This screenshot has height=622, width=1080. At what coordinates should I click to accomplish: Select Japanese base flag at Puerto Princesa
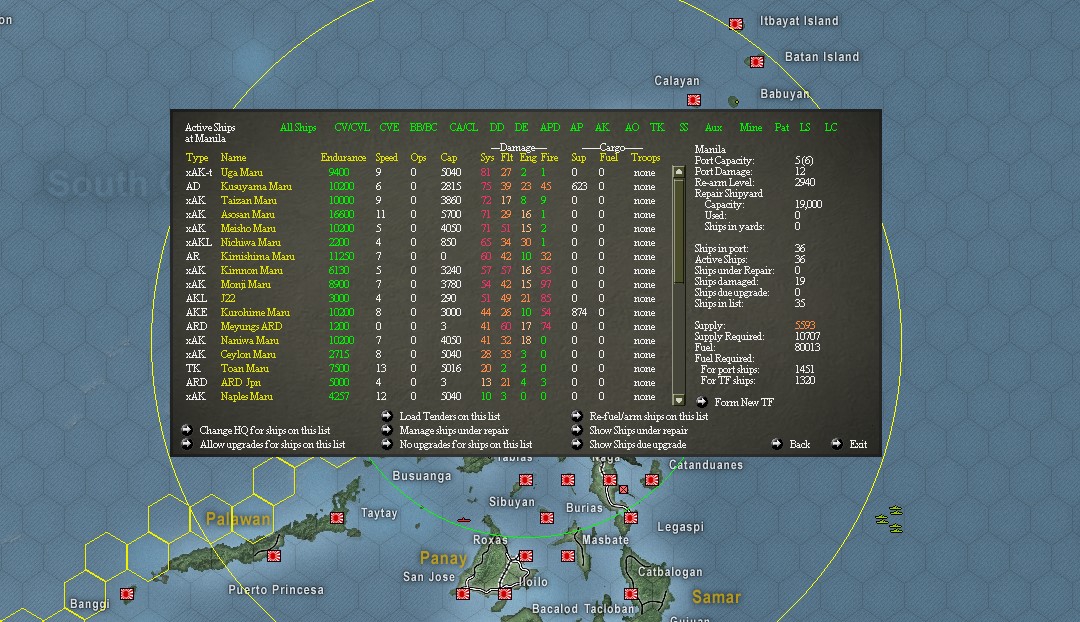coord(274,556)
